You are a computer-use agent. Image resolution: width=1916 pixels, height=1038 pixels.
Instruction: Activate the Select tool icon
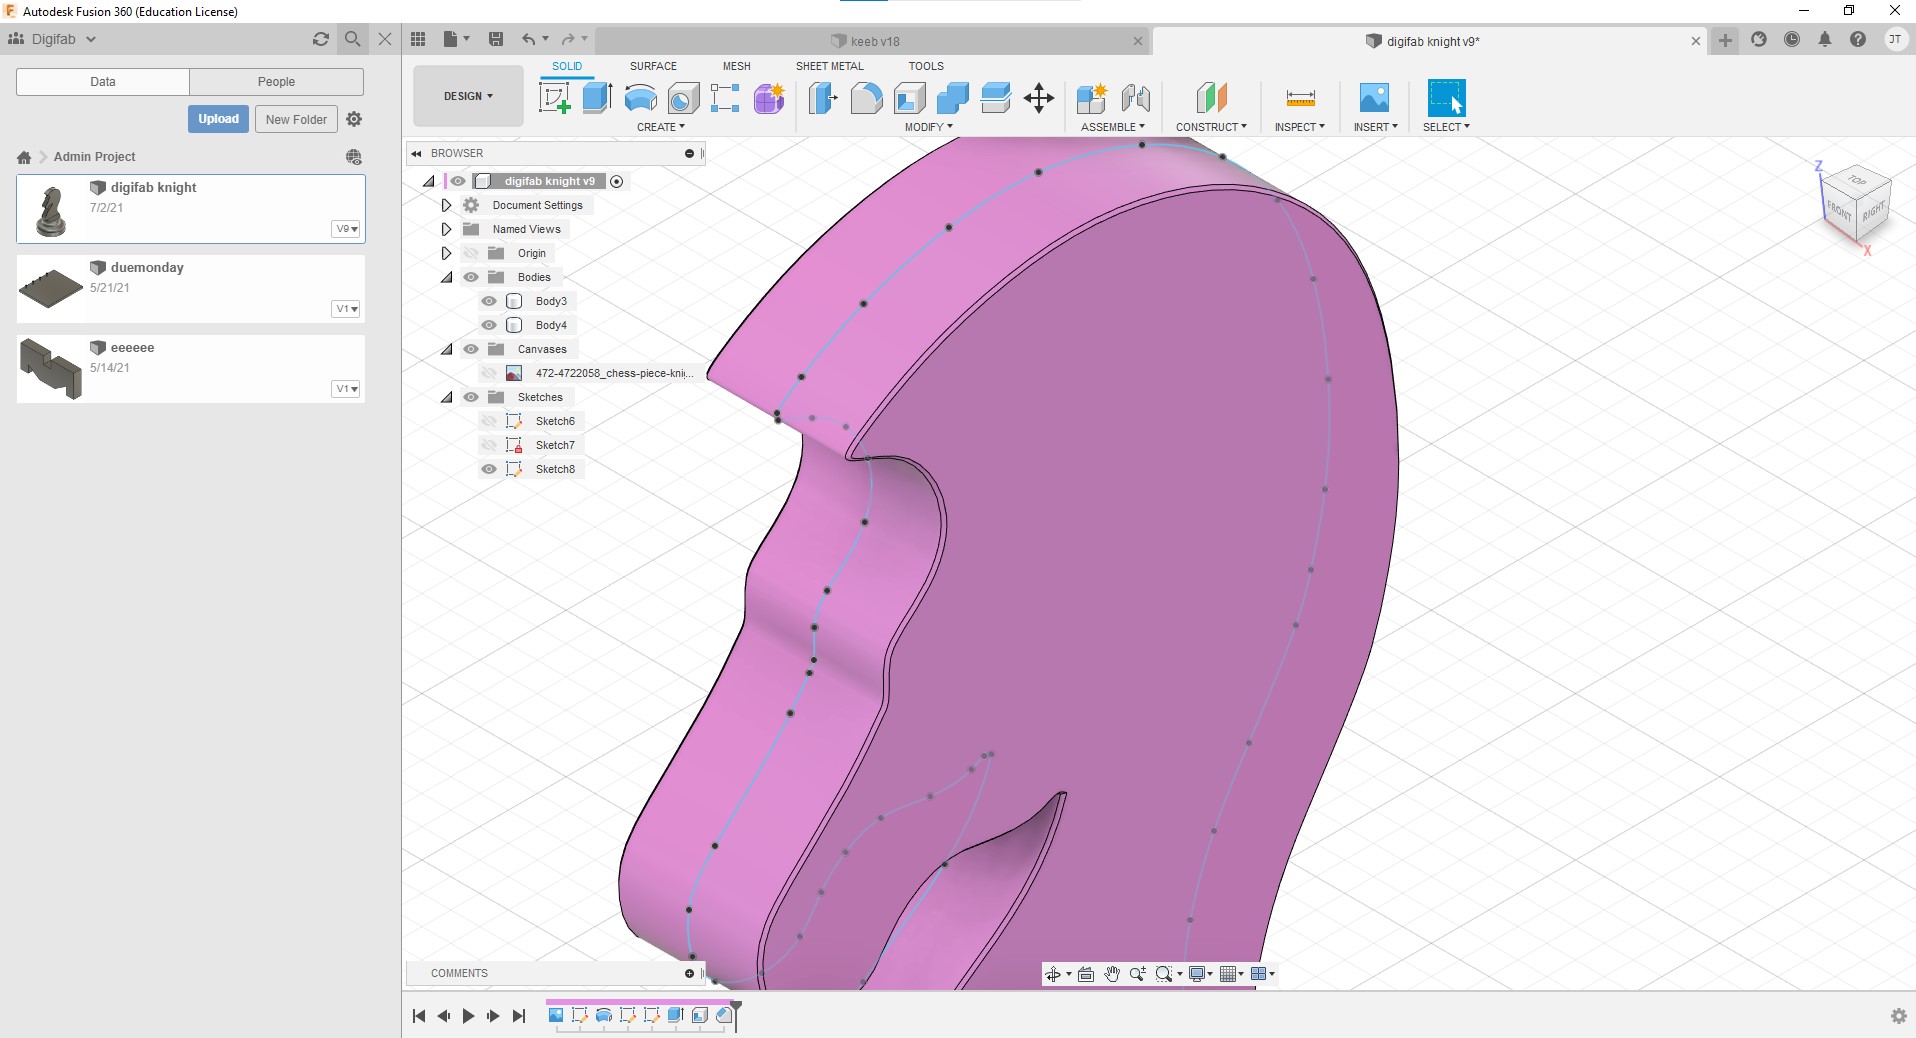pyautogui.click(x=1446, y=98)
